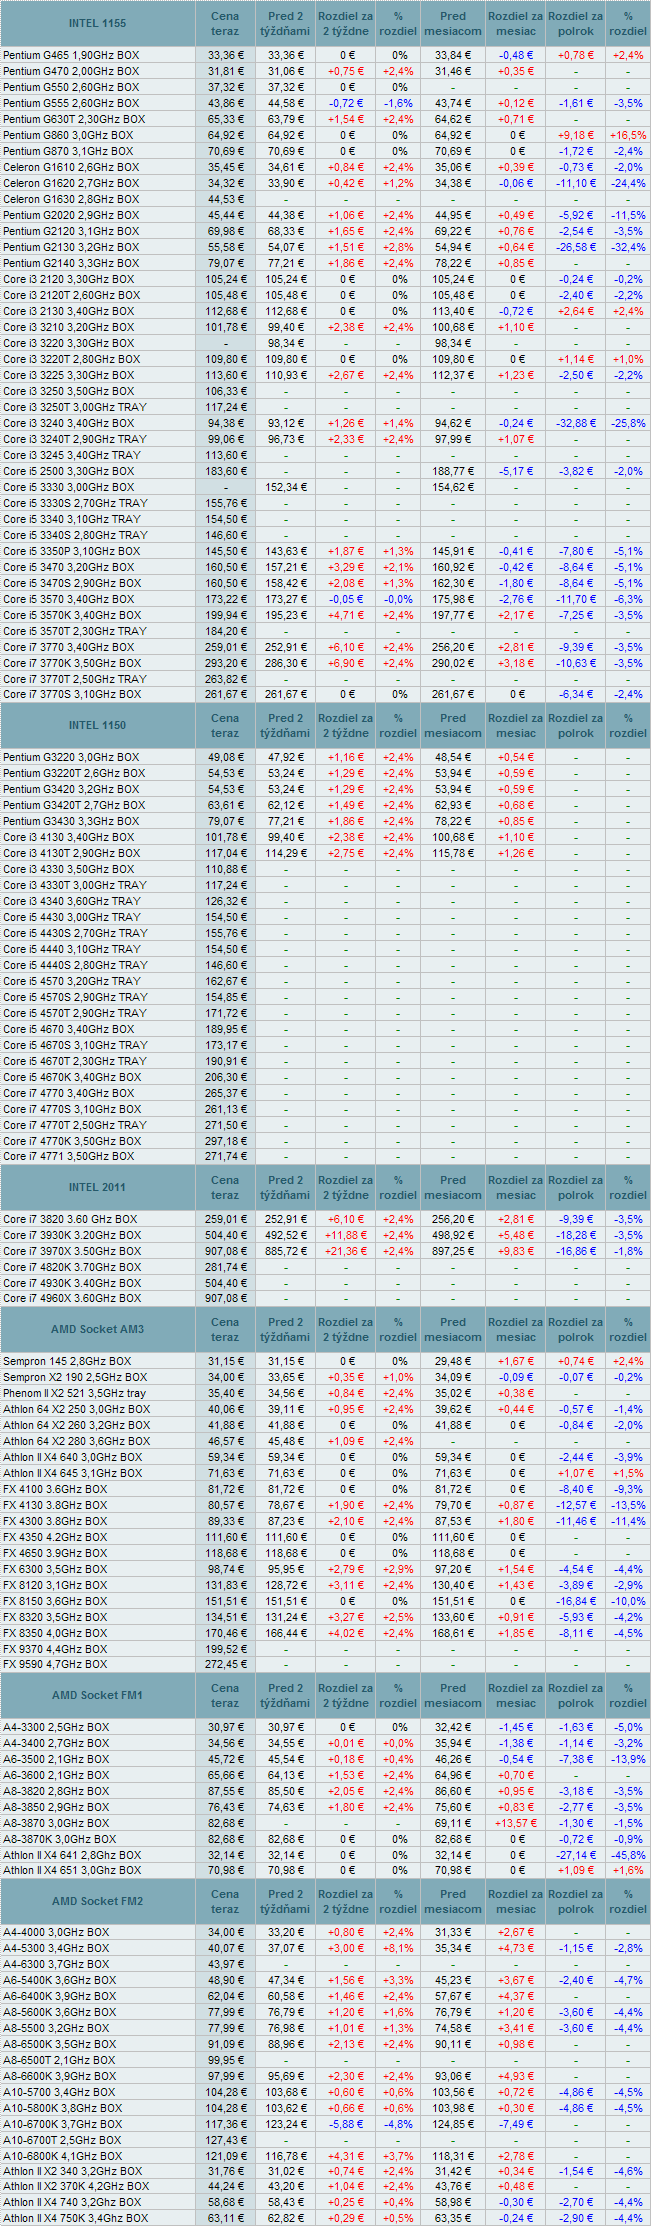Click the AMD Socket FM1 section header
Screen dimensions: 651x2226
(98, 1695)
